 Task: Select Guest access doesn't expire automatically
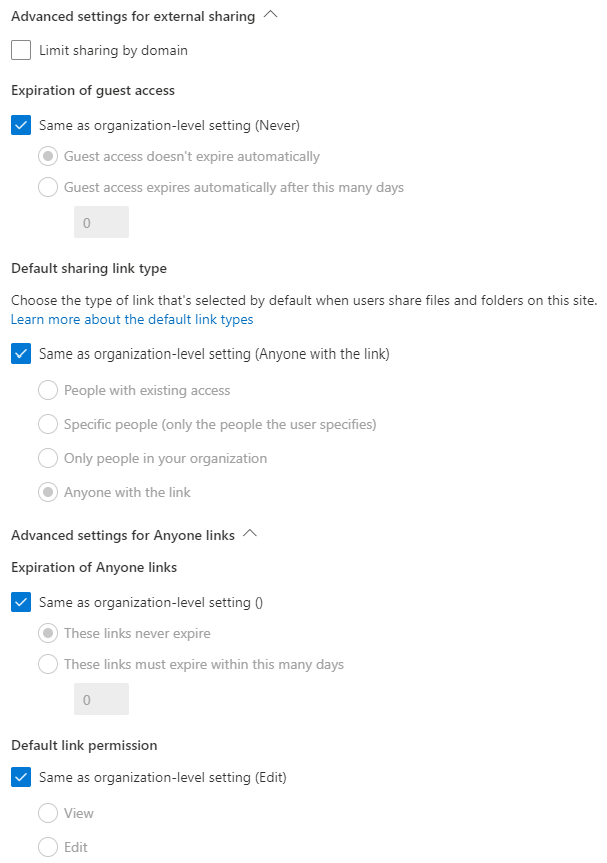[48, 156]
